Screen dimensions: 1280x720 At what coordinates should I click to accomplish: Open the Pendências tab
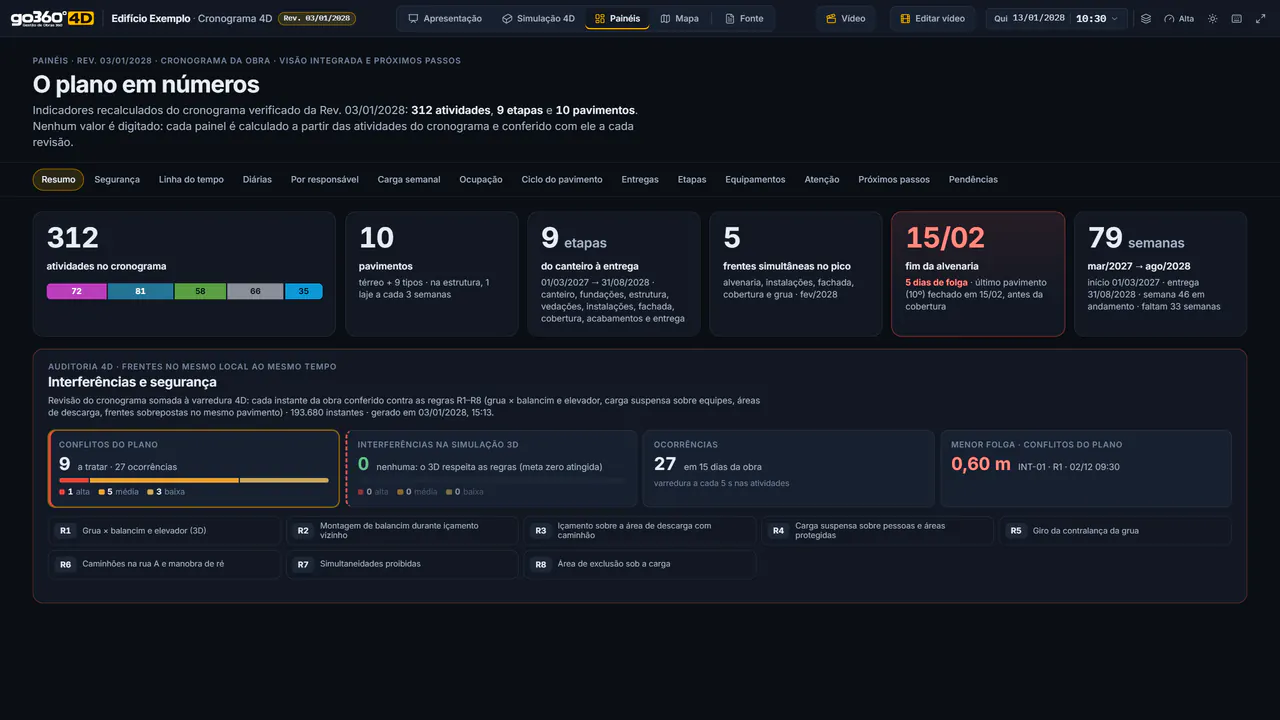[973, 180]
